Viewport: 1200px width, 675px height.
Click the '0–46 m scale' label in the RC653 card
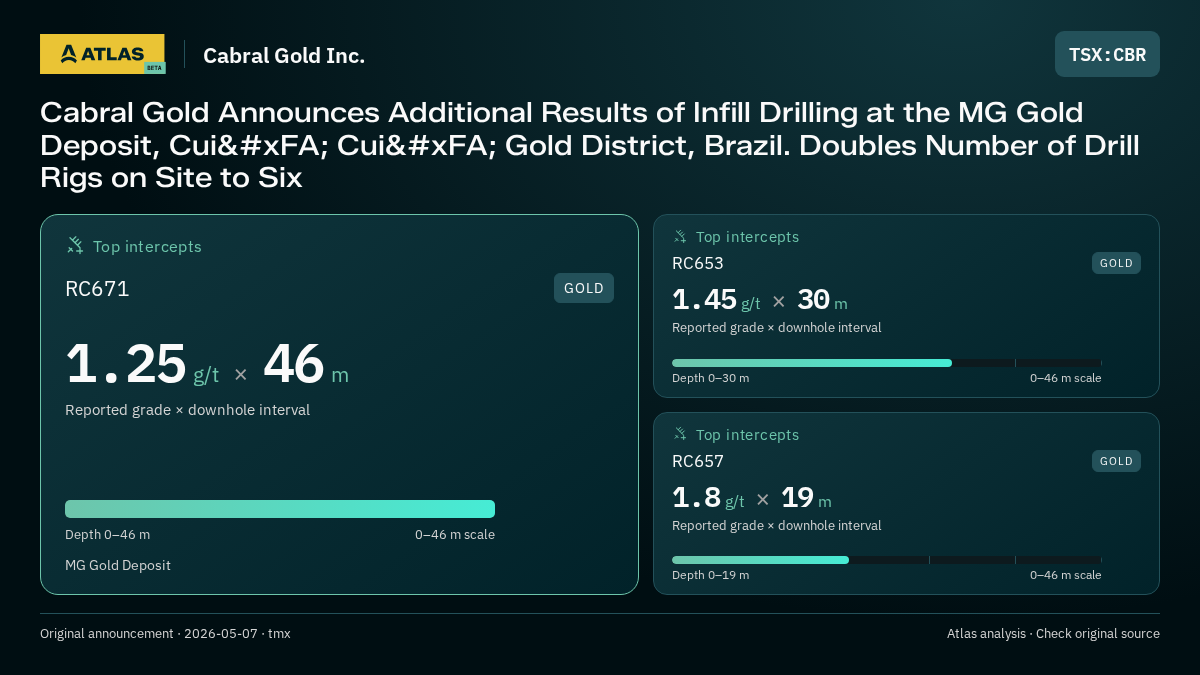point(1065,378)
